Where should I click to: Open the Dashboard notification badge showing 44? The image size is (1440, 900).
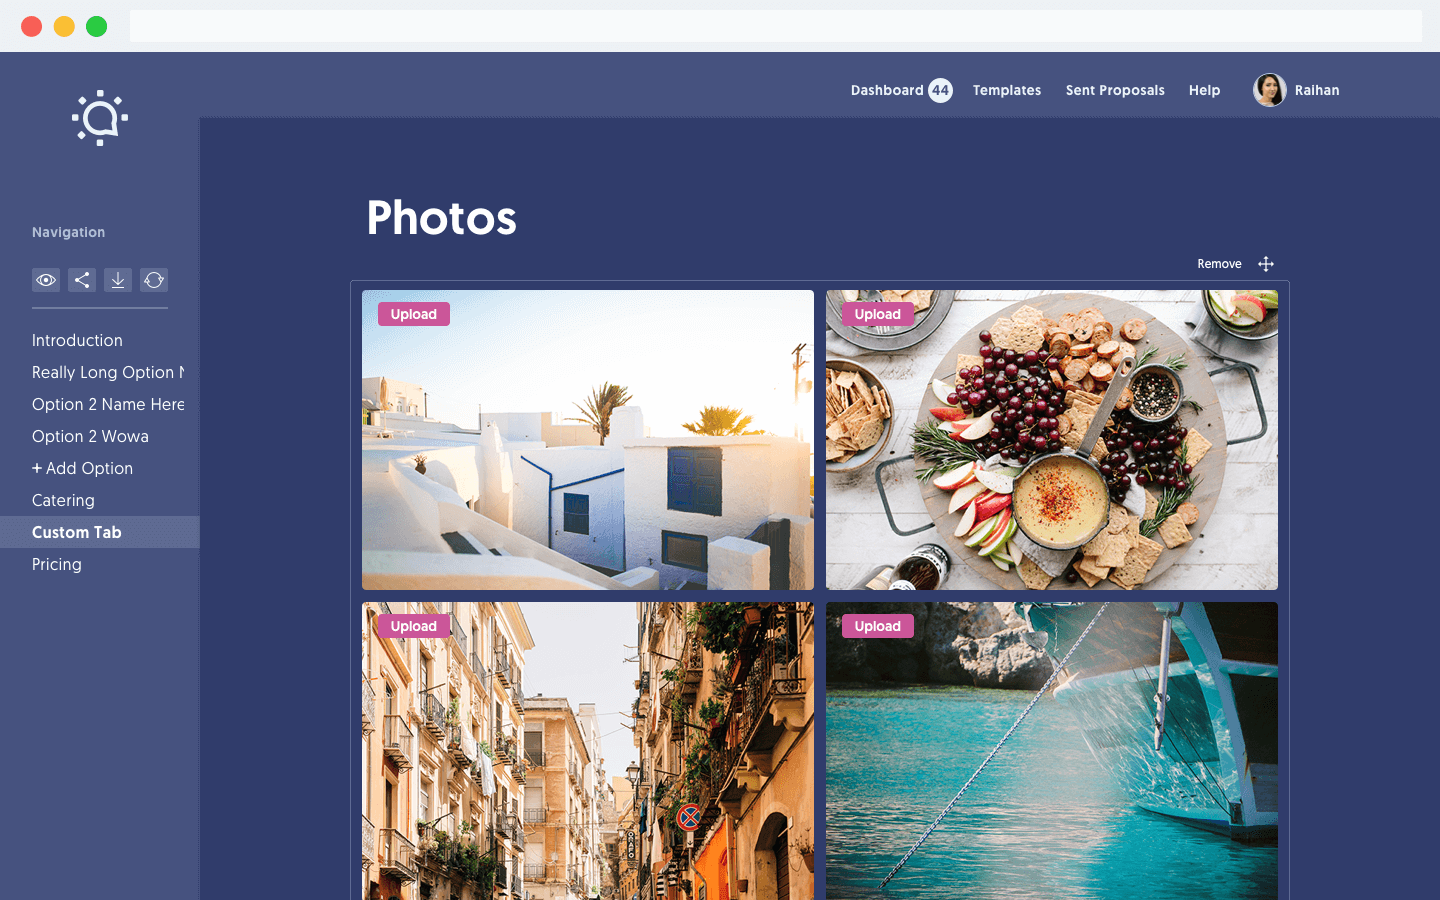[x=939, y=90]
